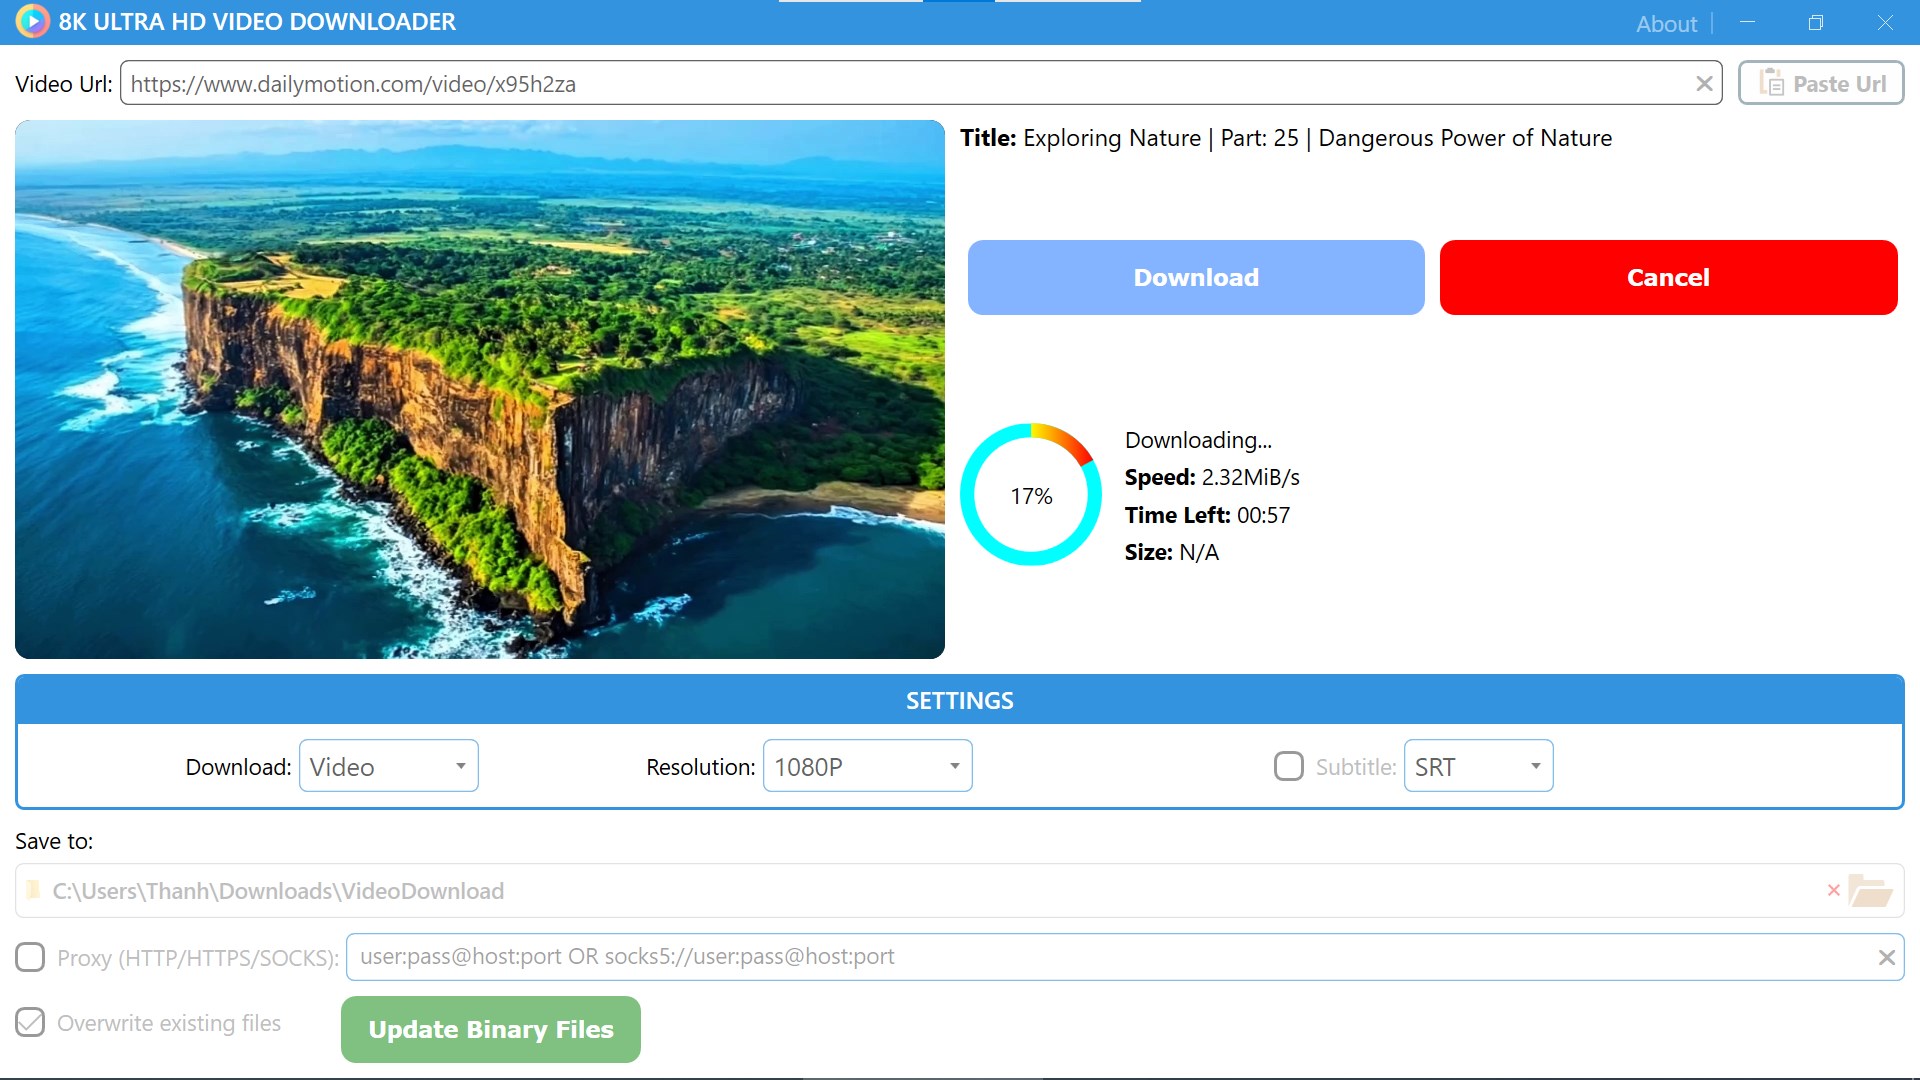Image resolution: width=1920 pixels, height=1080 pixels.
Task: Click the Update Binary Files button
Action: (490, 1029)
